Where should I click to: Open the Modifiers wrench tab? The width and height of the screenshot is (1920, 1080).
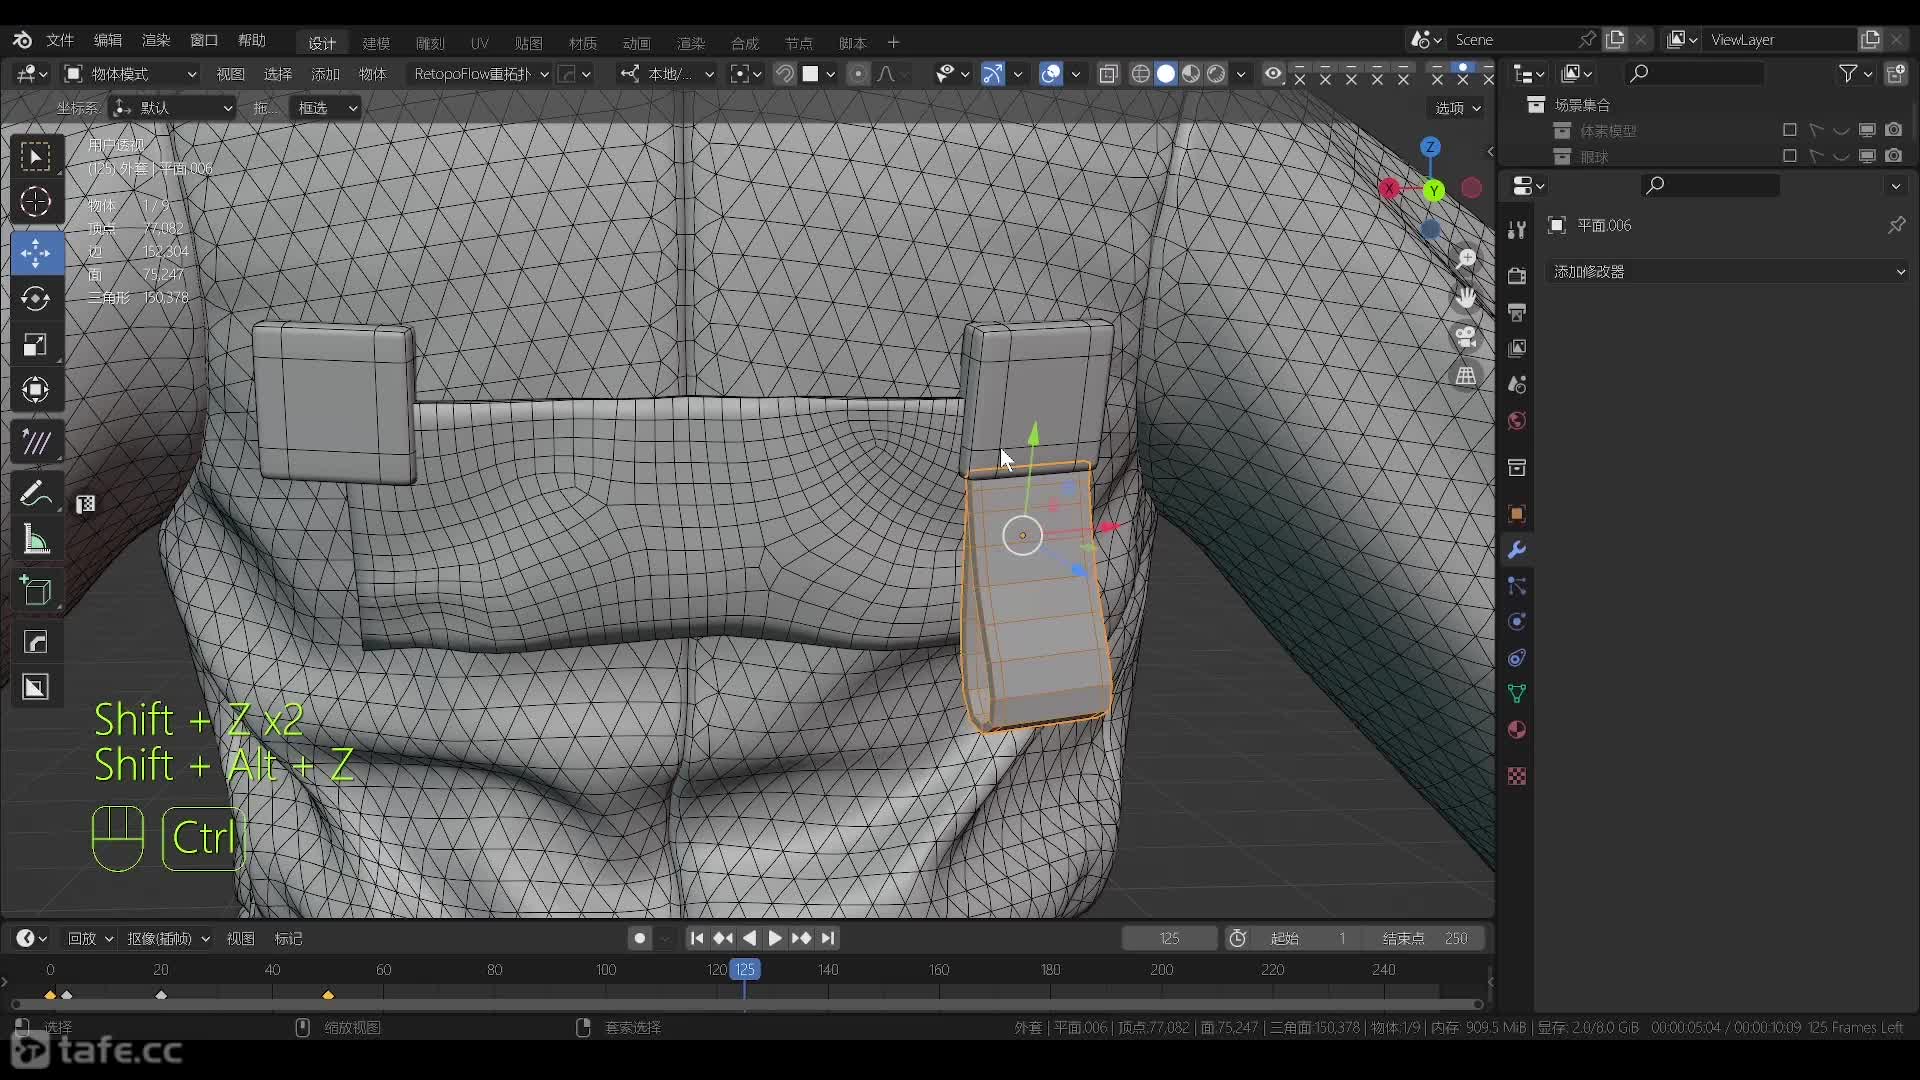1516,550
